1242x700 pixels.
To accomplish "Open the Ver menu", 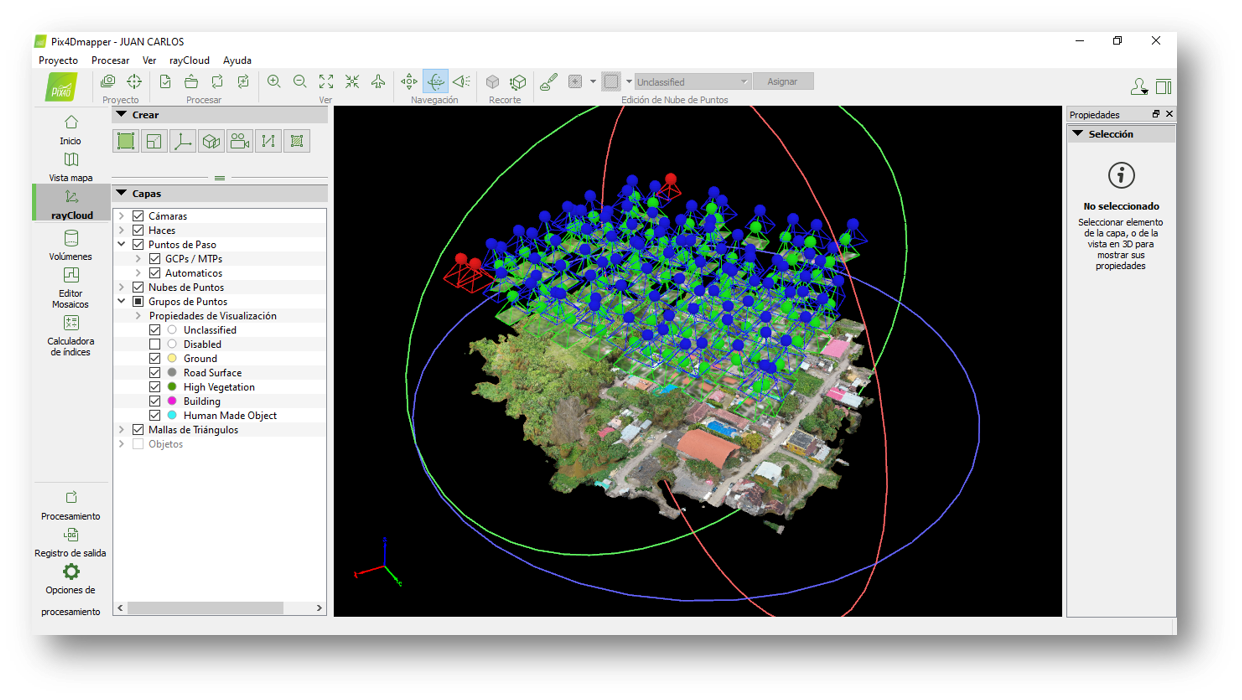I will click(x=149, y=60).
